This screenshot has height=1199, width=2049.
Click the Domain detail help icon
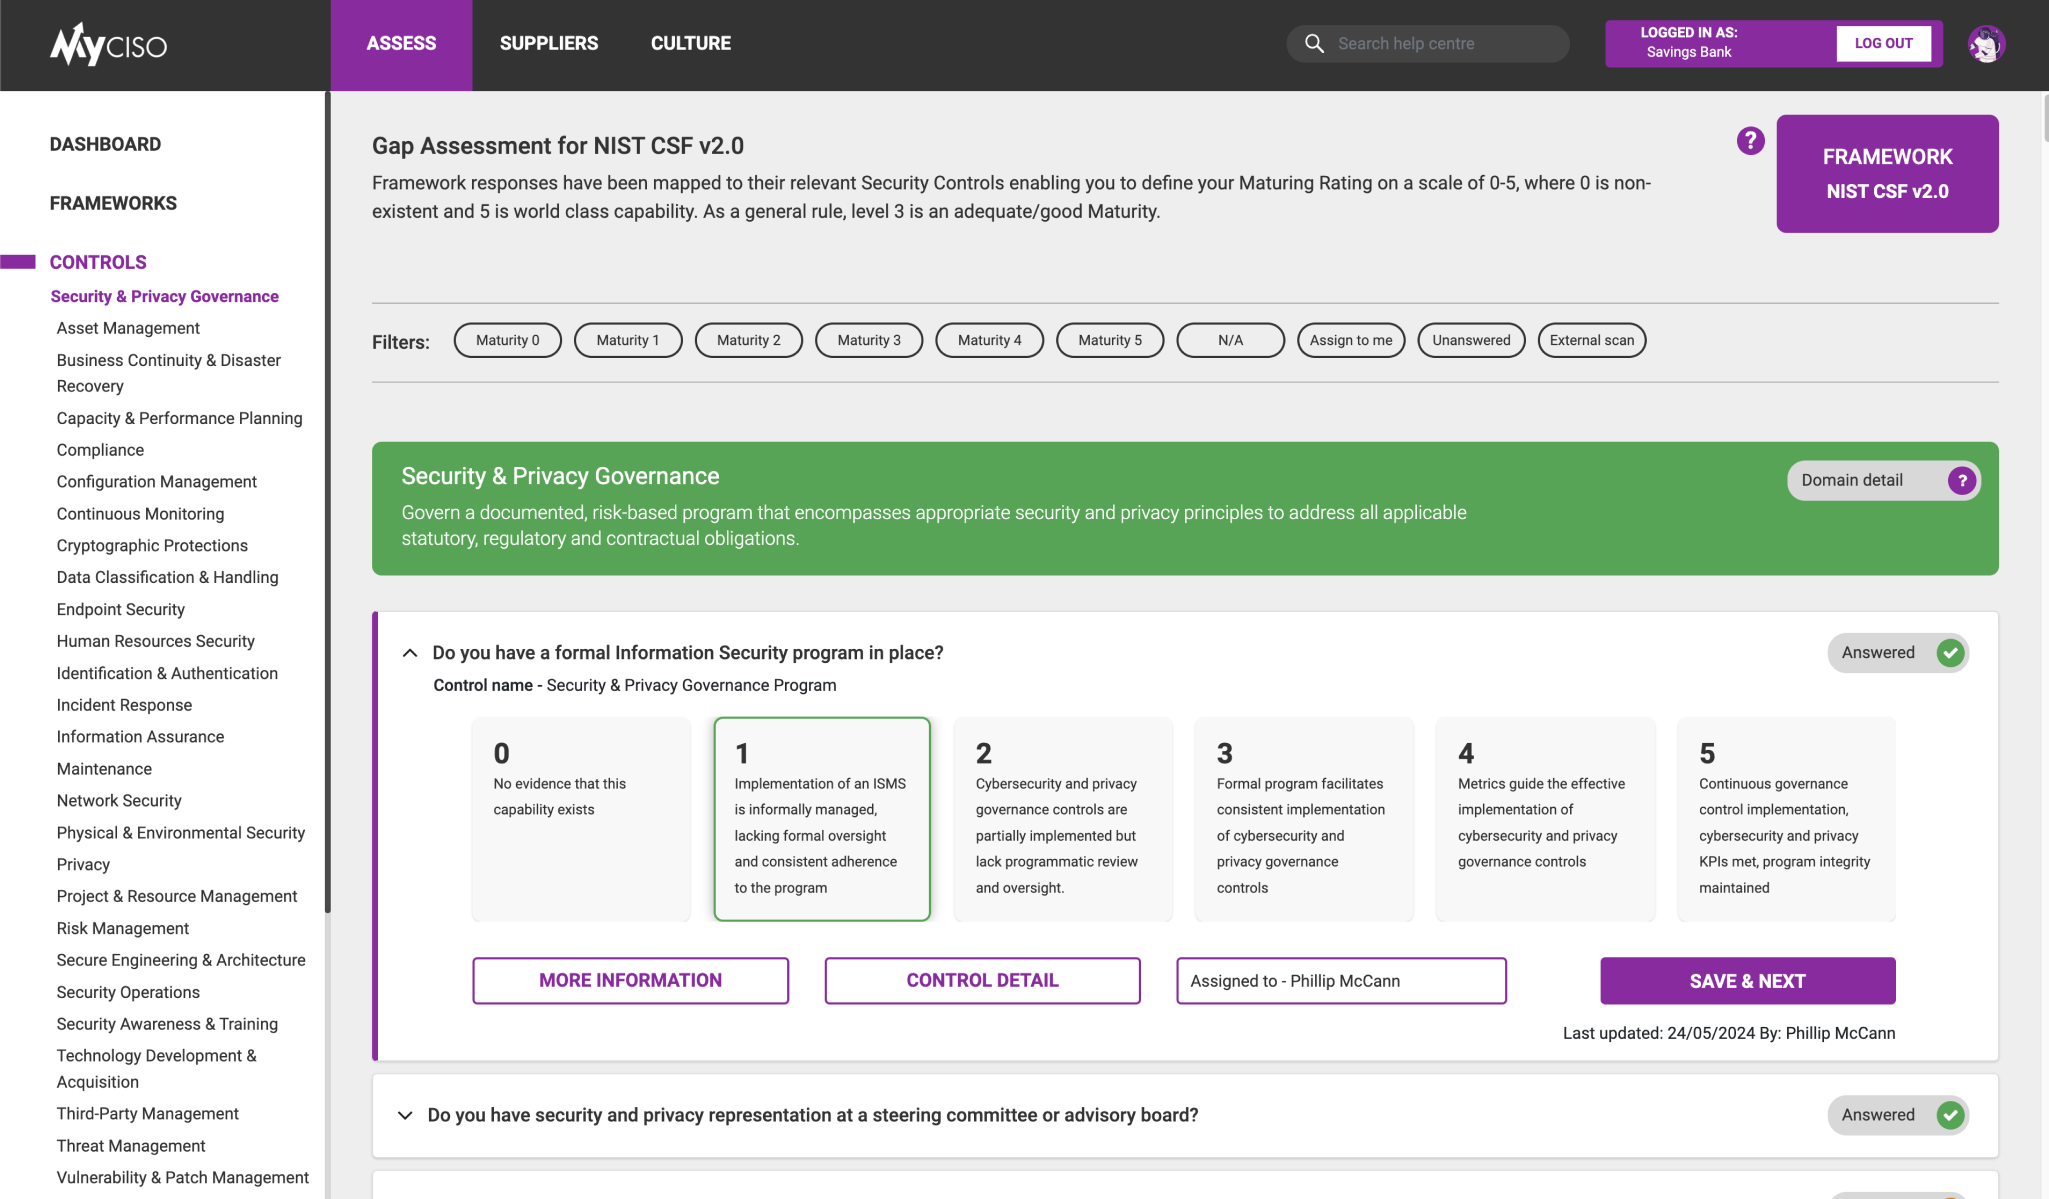tap(1962, 481)
